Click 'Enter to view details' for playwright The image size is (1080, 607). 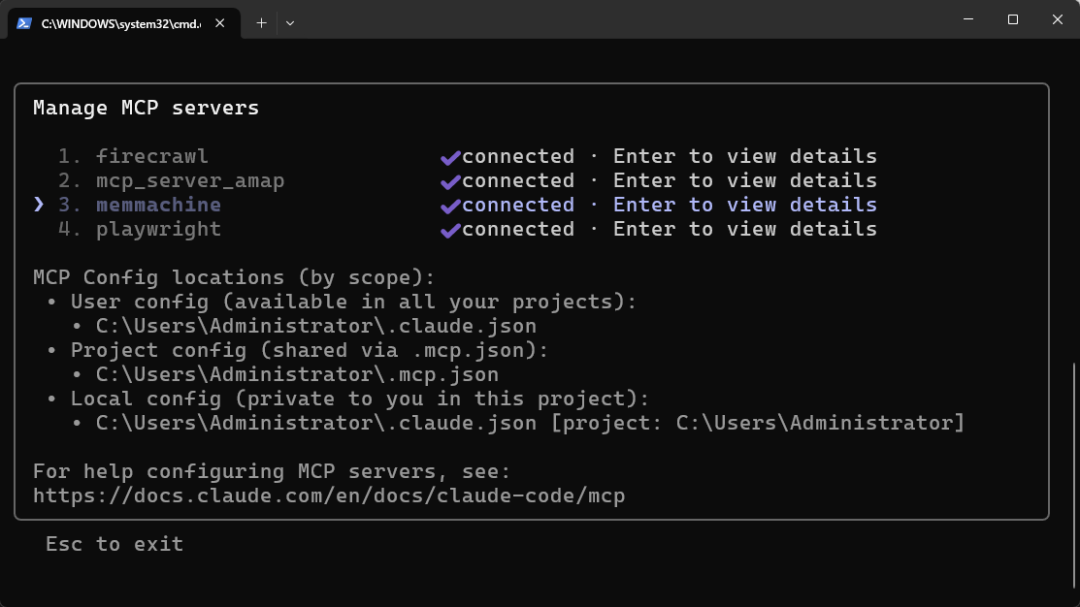[x=745, y=229]
